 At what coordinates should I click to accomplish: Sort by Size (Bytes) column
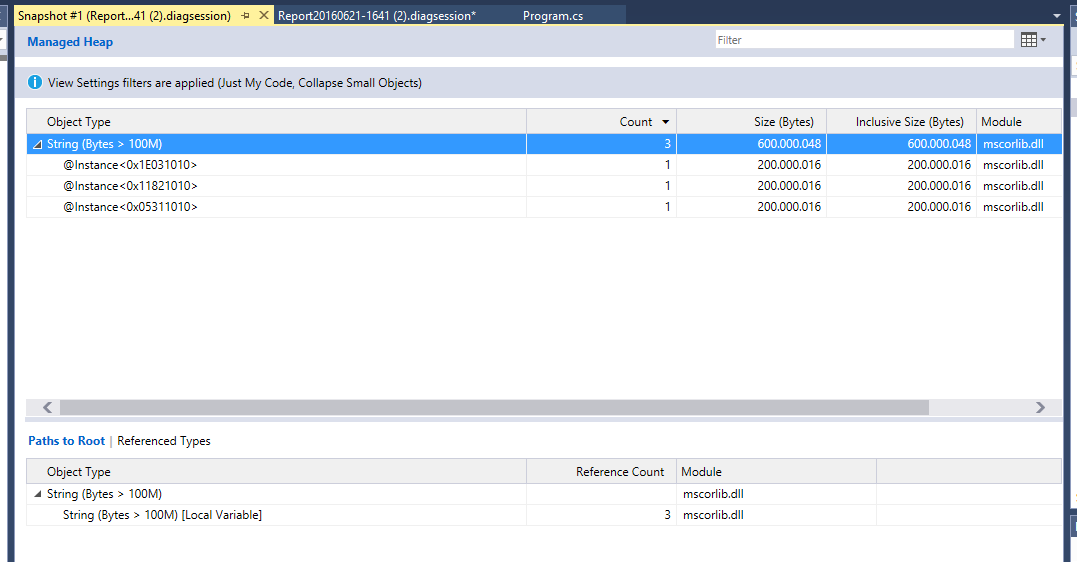(x=751, y=122)
